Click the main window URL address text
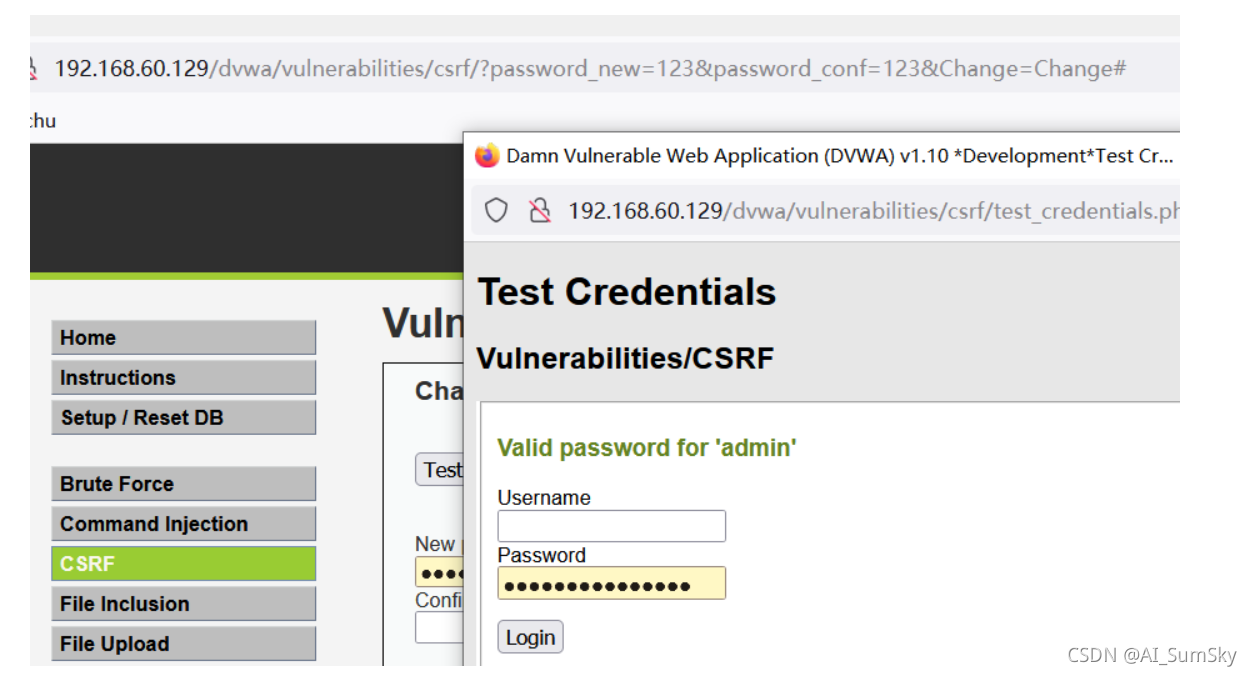This screenshot has height=676, width=1252. point(590,69)
